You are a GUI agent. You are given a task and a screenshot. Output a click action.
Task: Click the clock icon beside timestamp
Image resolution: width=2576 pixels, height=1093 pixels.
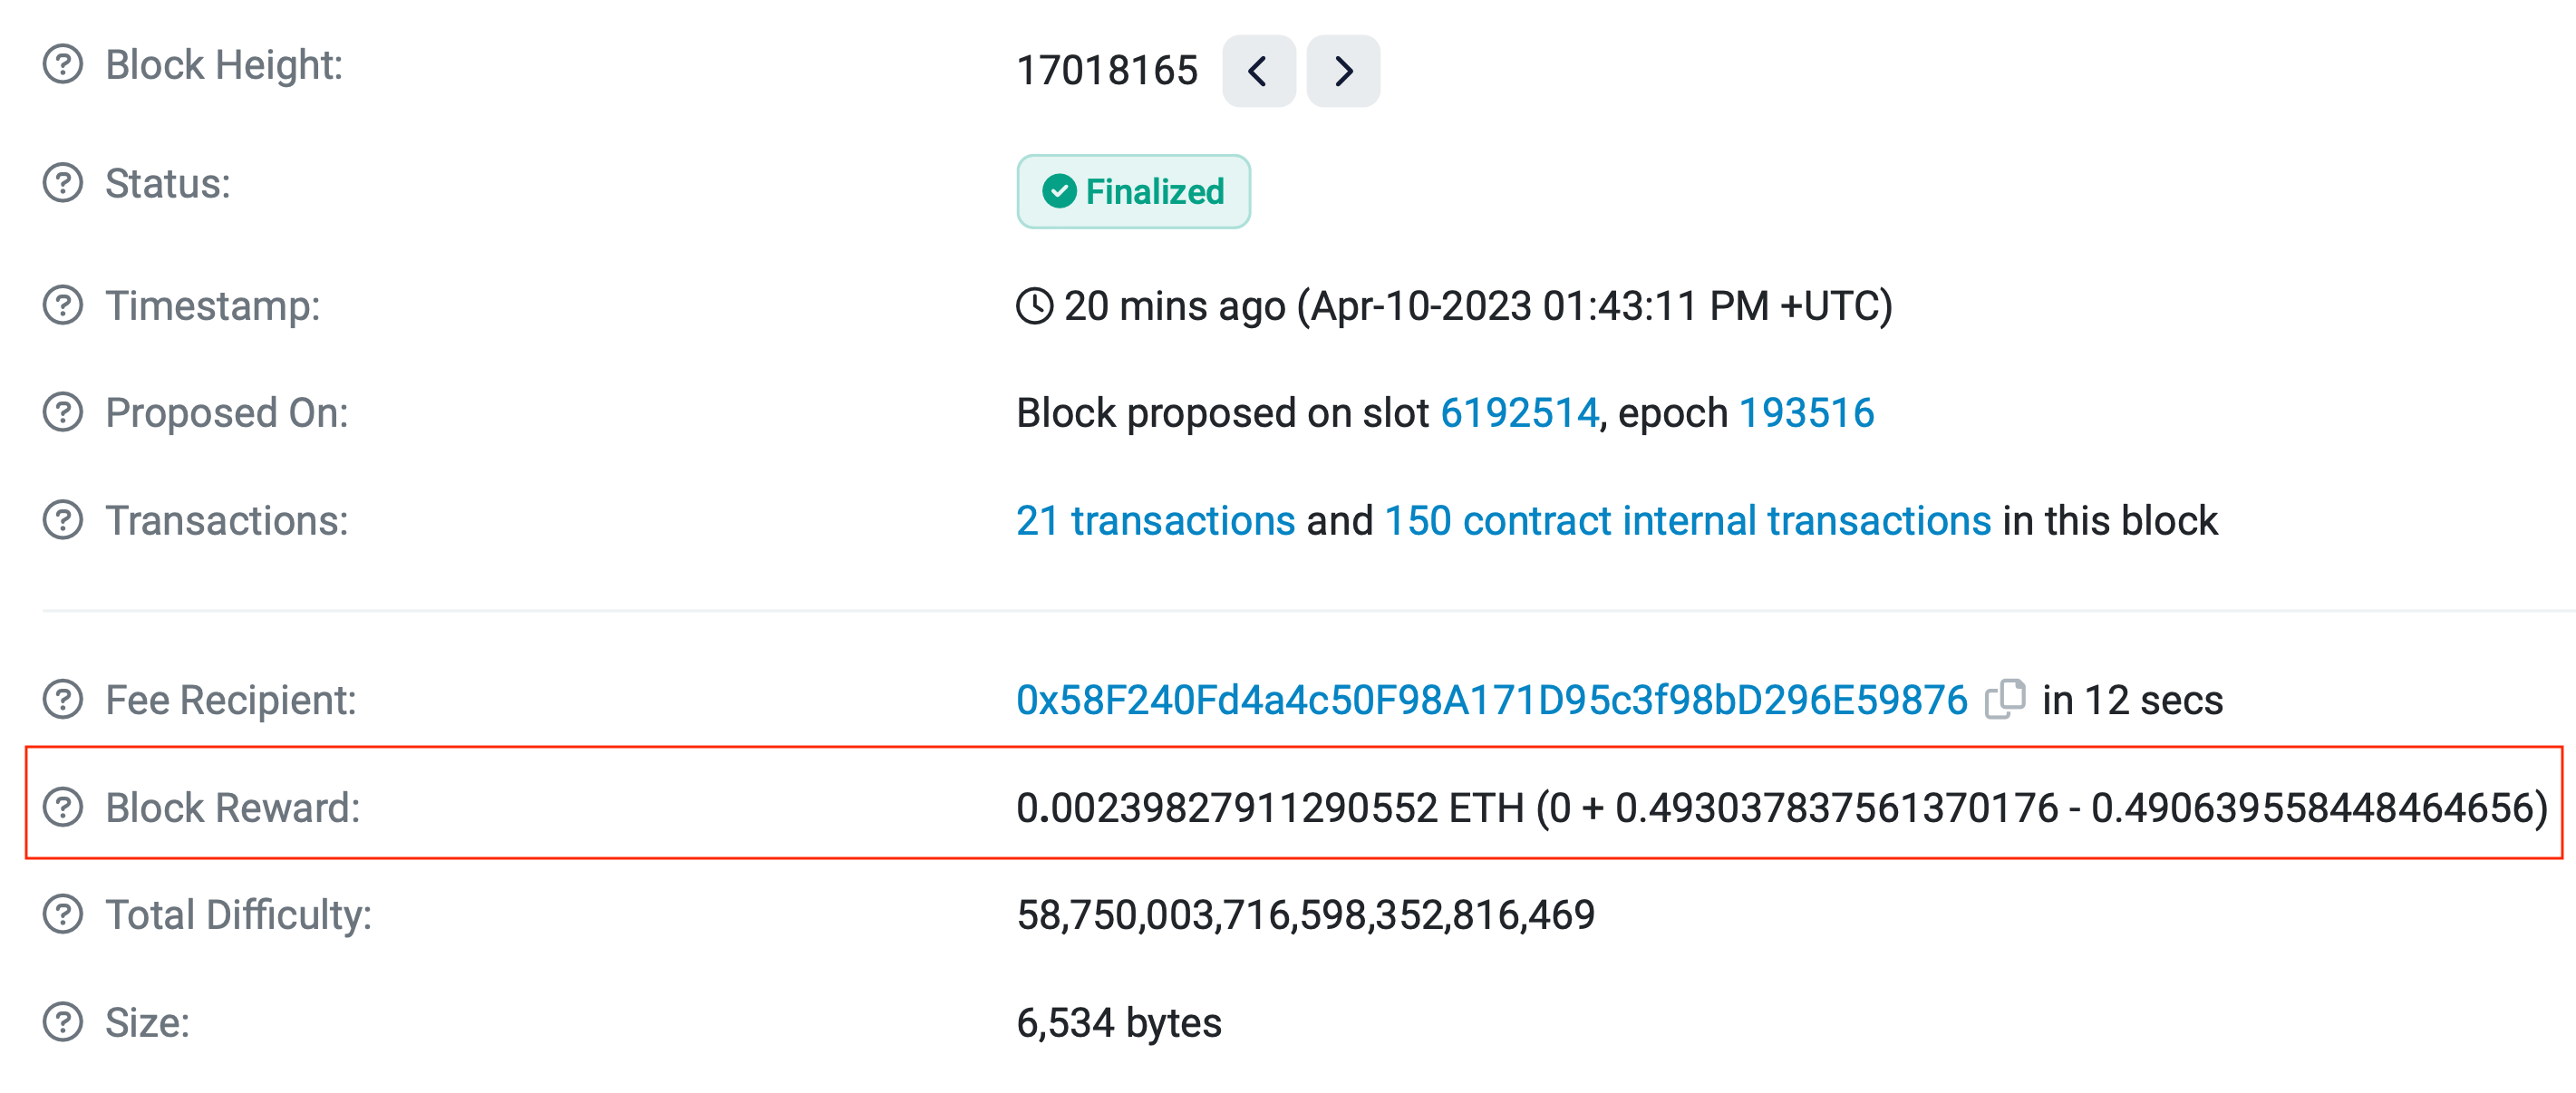pos(1034,306)
